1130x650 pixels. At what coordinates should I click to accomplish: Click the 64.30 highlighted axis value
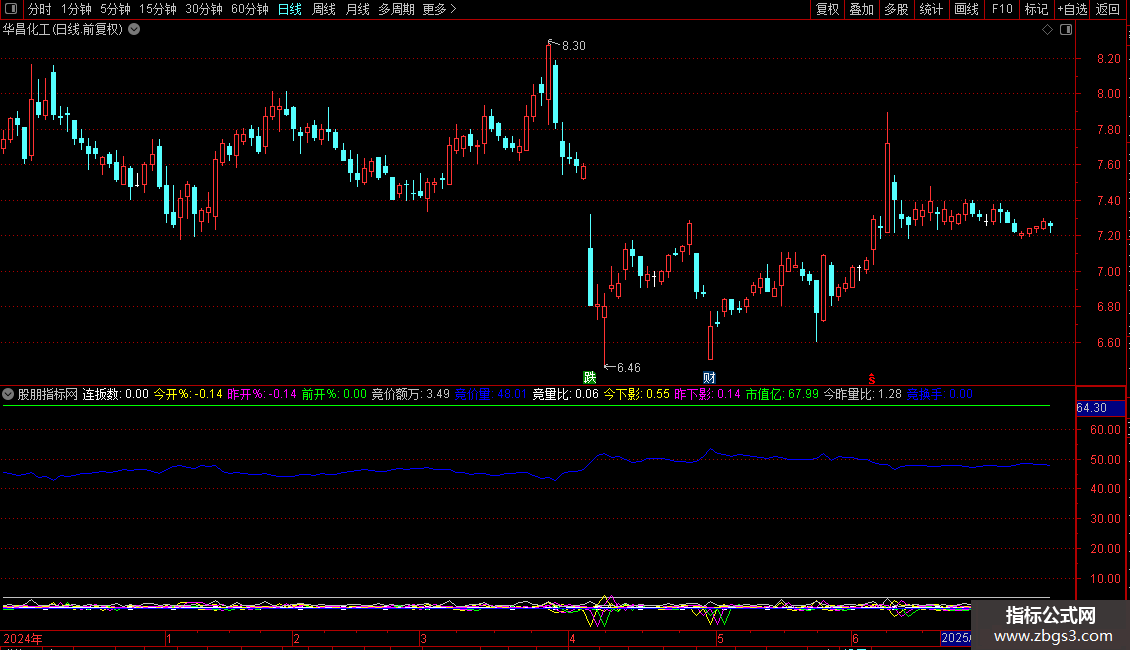coord(1100,408)
